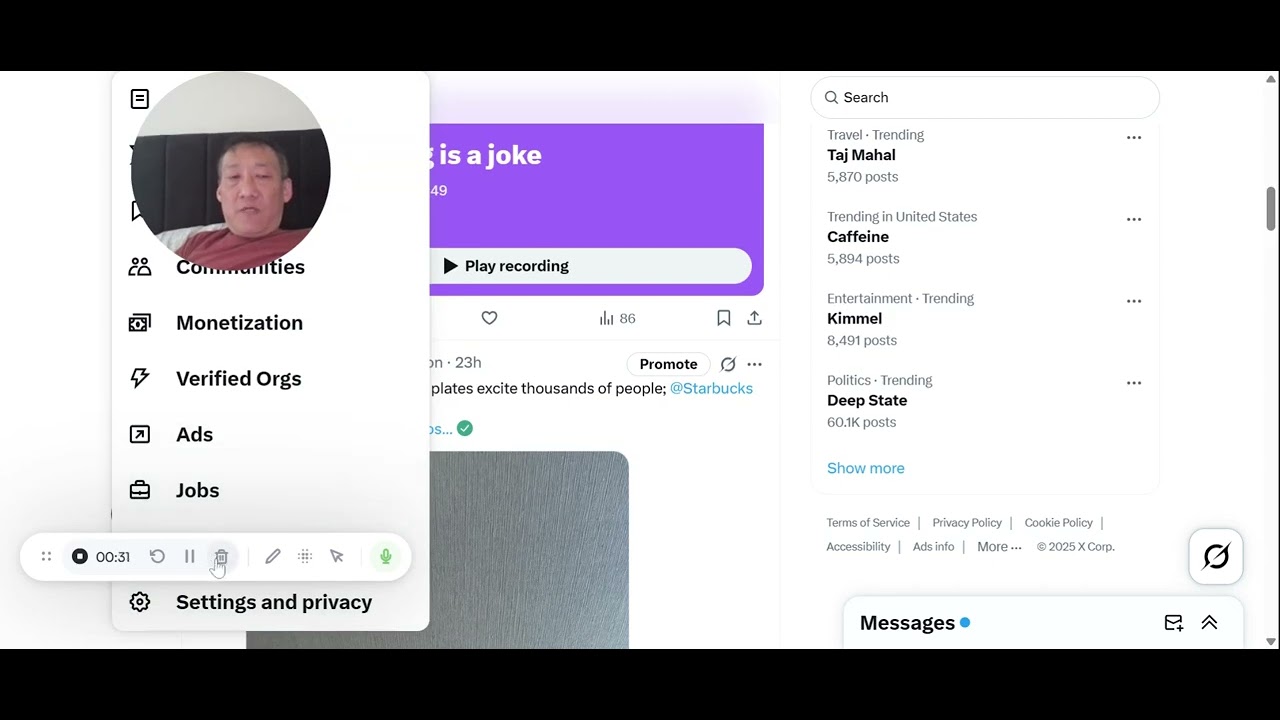Click the green verified badge
This screenshot has width=1280, height=720.
(465, 428)
